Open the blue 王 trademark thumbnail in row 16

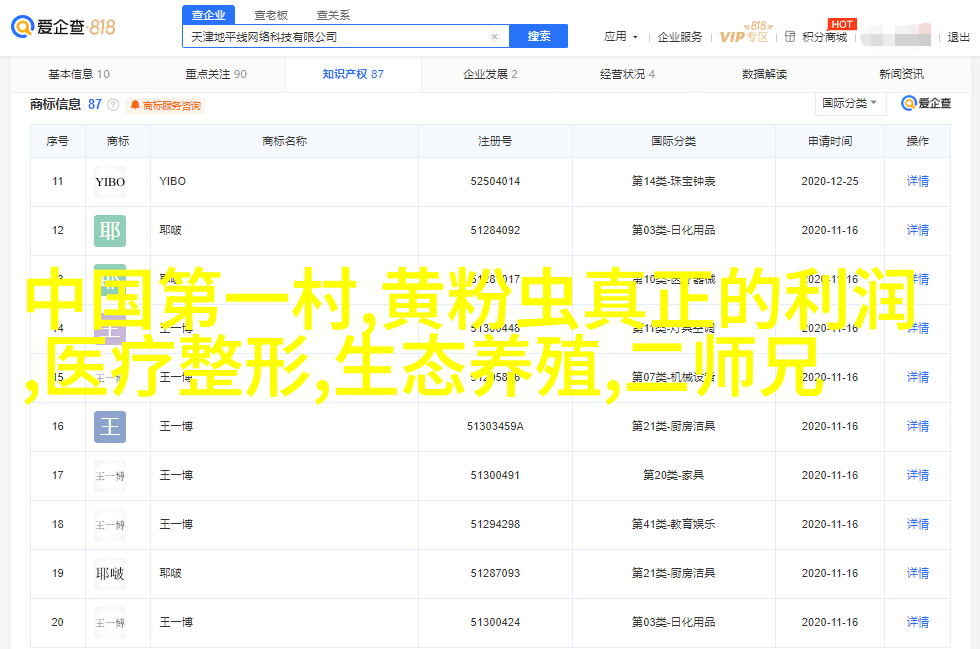(x=110, y=427)
